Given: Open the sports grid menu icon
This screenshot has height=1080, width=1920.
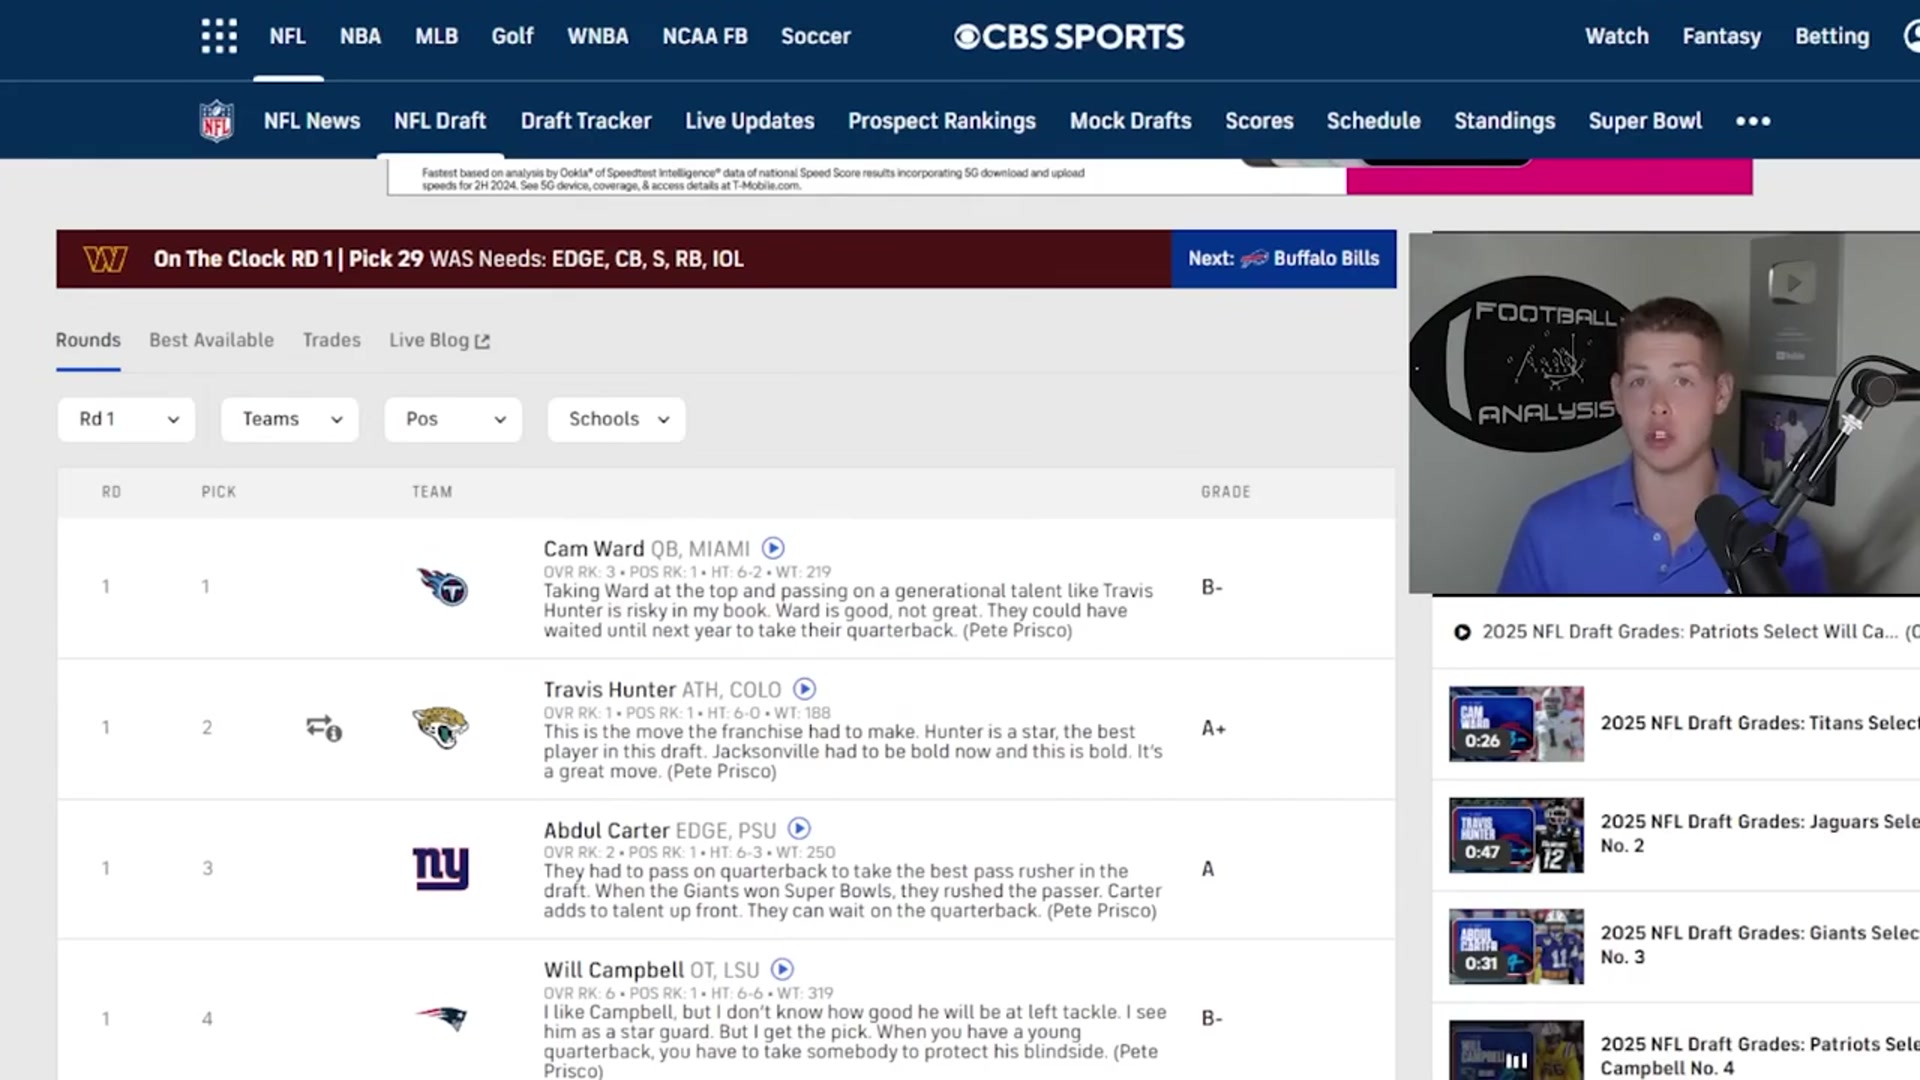Looking at the screenshot, I should click(x=219, y=36).
